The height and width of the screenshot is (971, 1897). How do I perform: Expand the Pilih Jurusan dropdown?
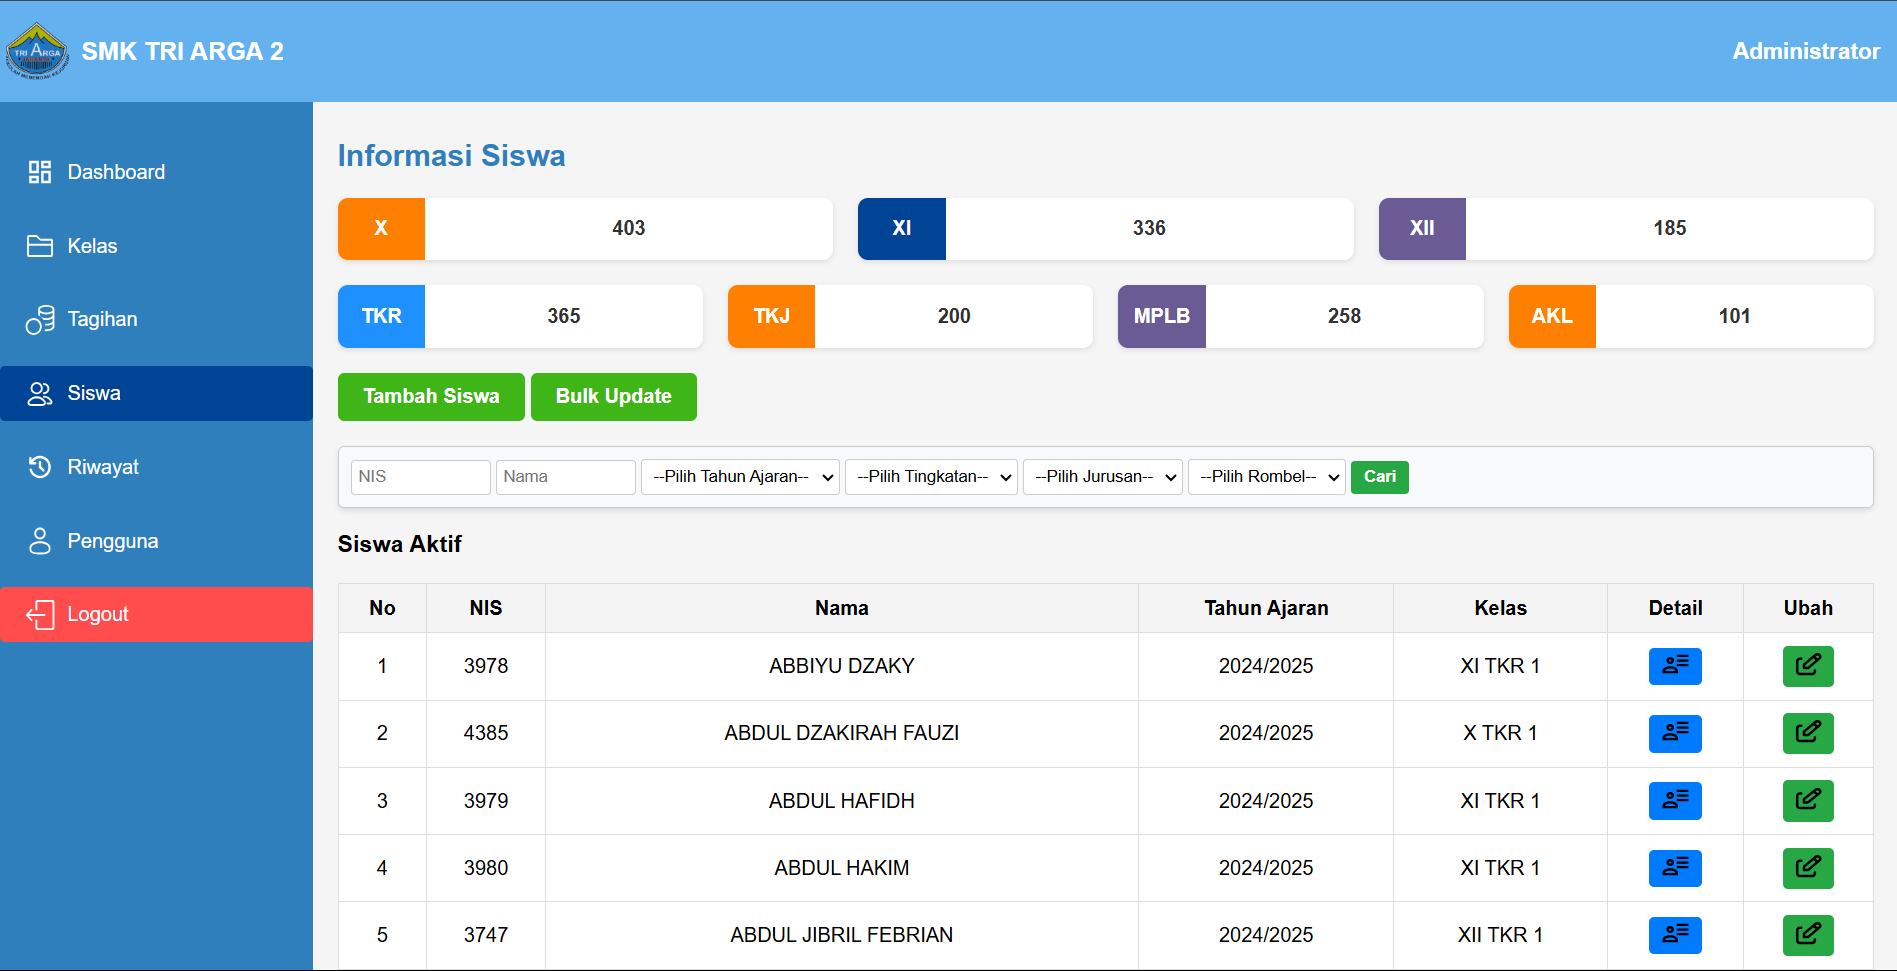tap(1103, 477)
